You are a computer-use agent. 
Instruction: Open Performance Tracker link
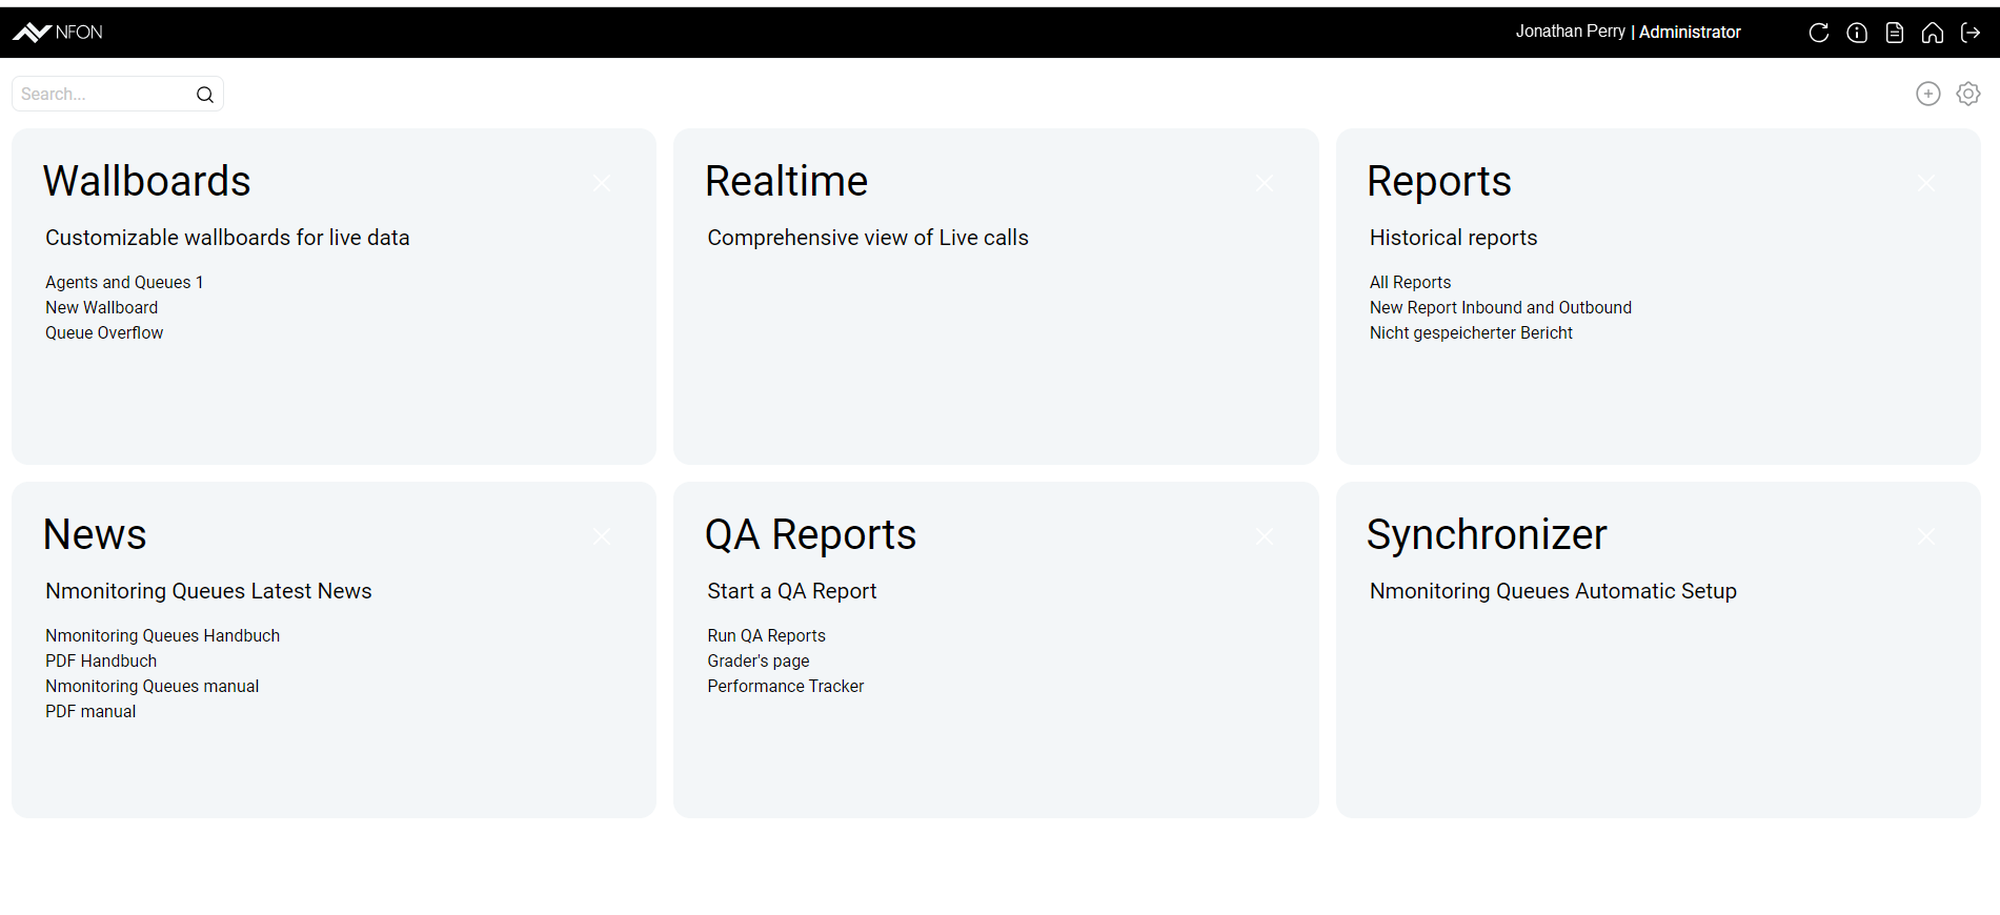[x=785, y=687]
